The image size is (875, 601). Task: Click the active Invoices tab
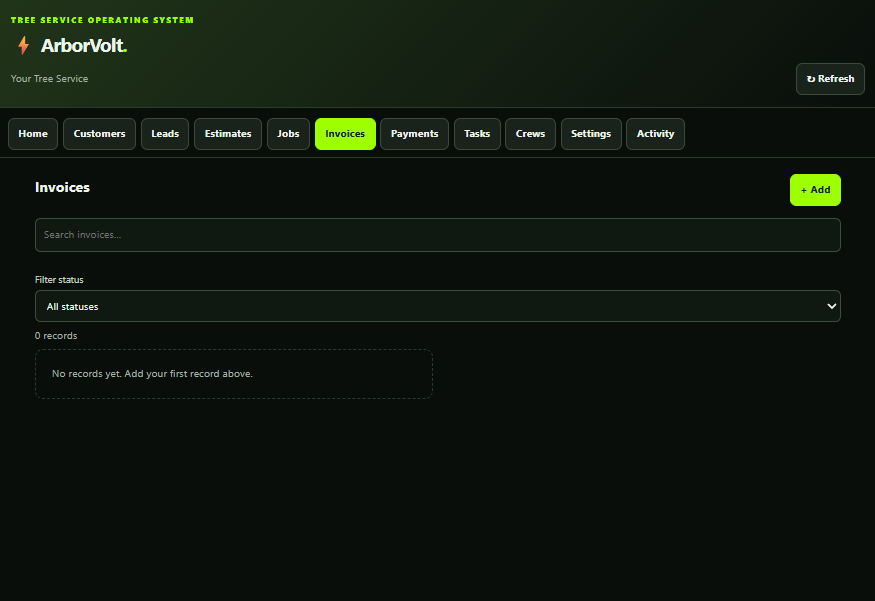pyautogui.click(x=345, y=134)
